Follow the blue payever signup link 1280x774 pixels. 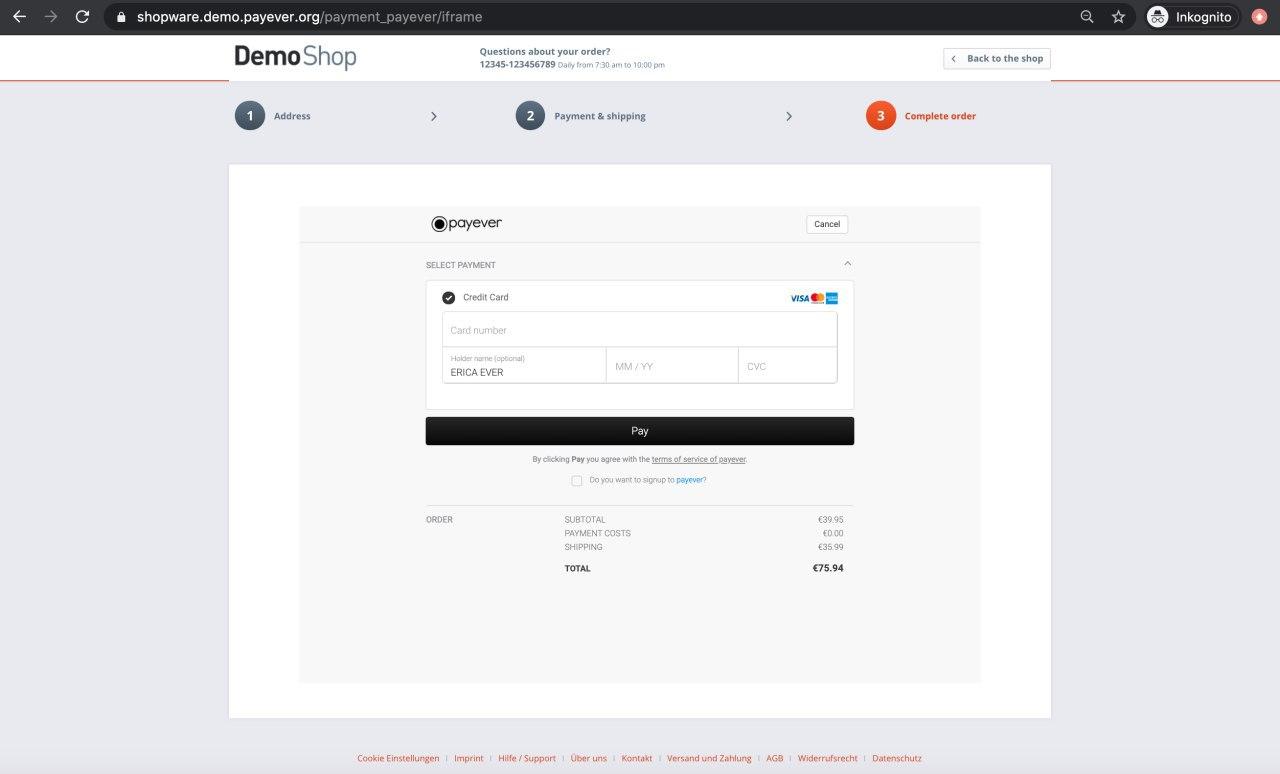coord(690,480)
